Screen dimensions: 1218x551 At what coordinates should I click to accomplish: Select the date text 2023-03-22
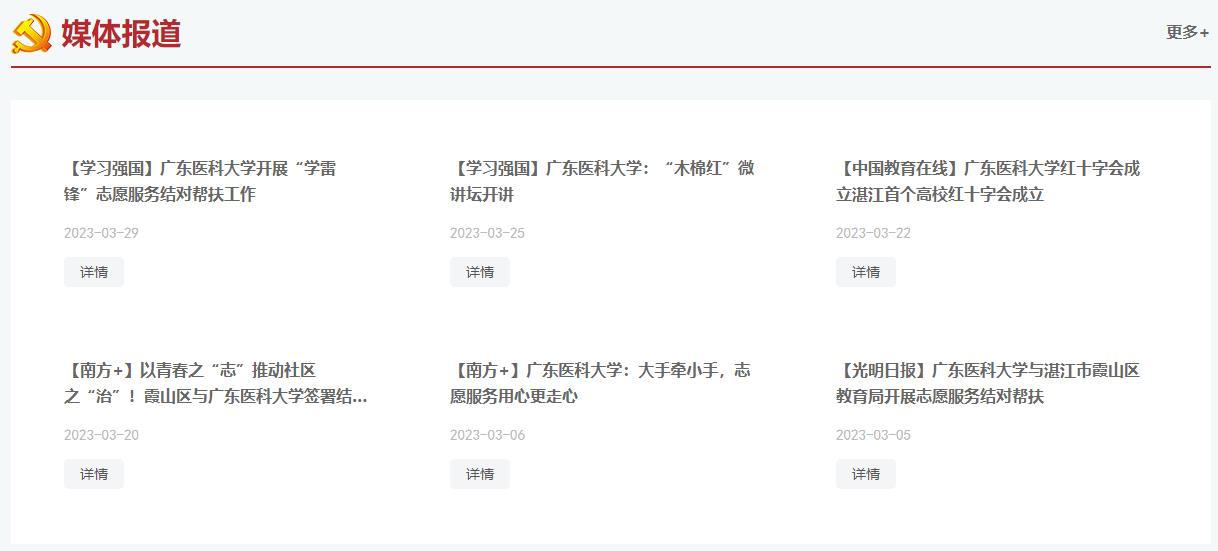873,233
